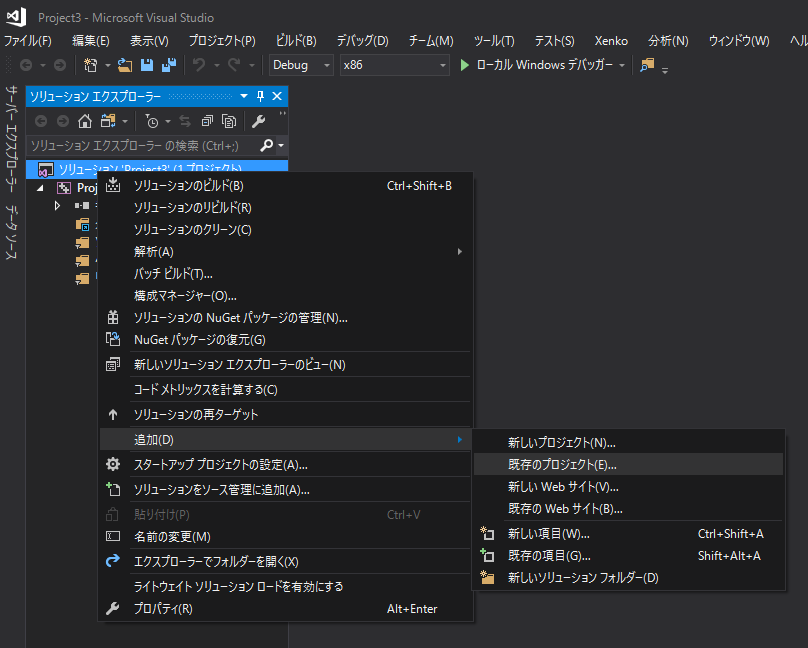
Task: Open the 編集(E) menu
Action: coord(91,41)
